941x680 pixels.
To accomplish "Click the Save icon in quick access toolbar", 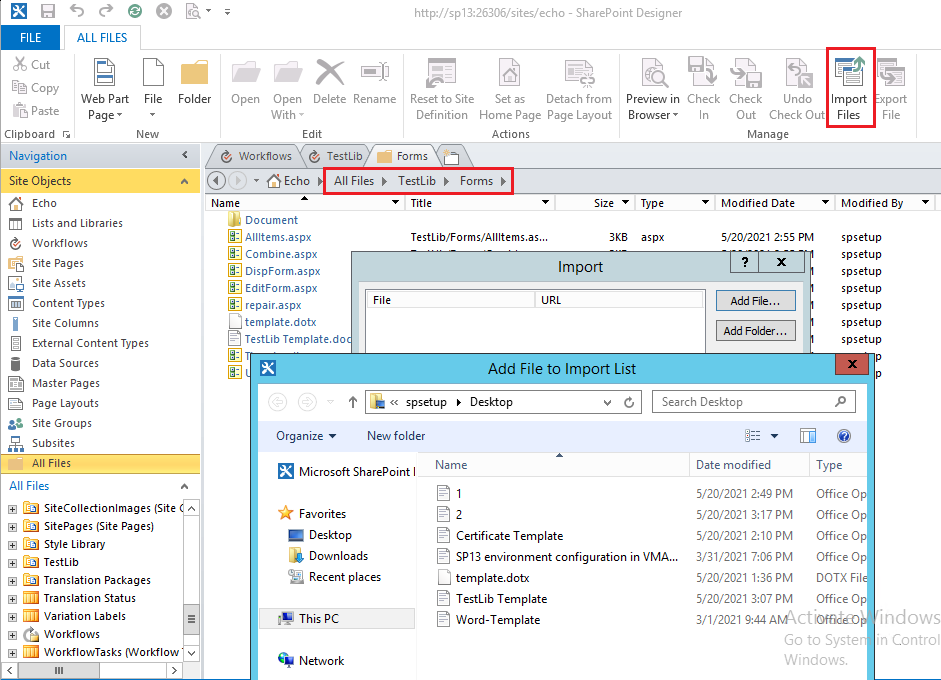I will tap(47, 11).
